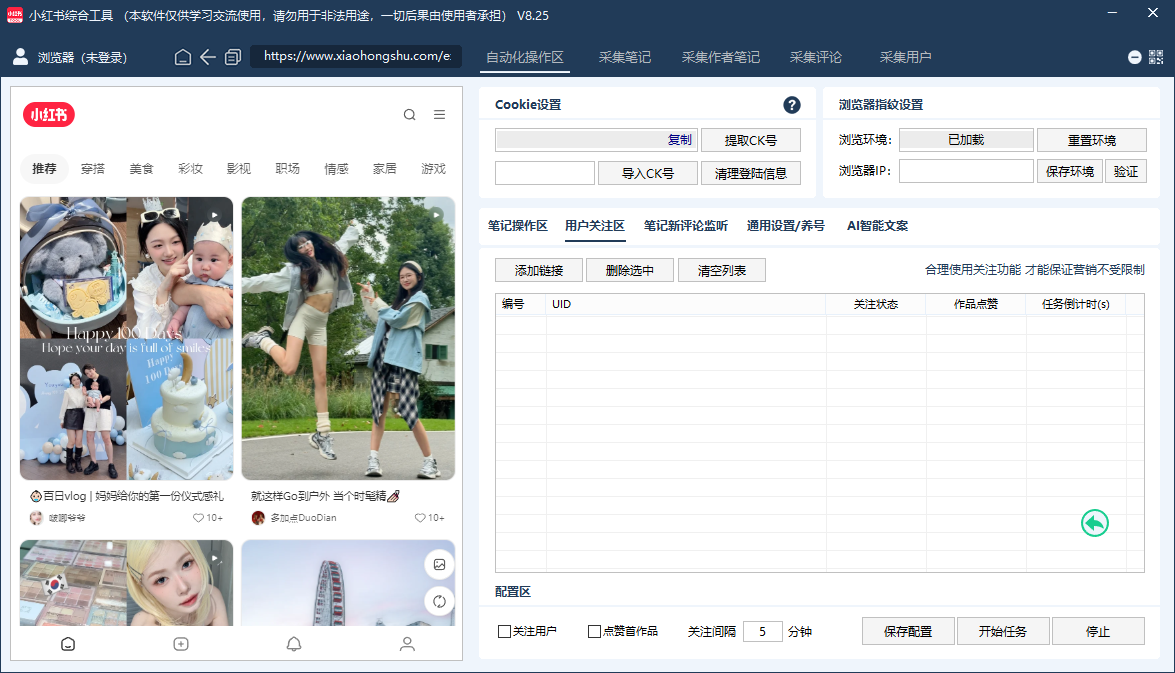Enable the 点赞首作品 checkbox

[596, 631]
